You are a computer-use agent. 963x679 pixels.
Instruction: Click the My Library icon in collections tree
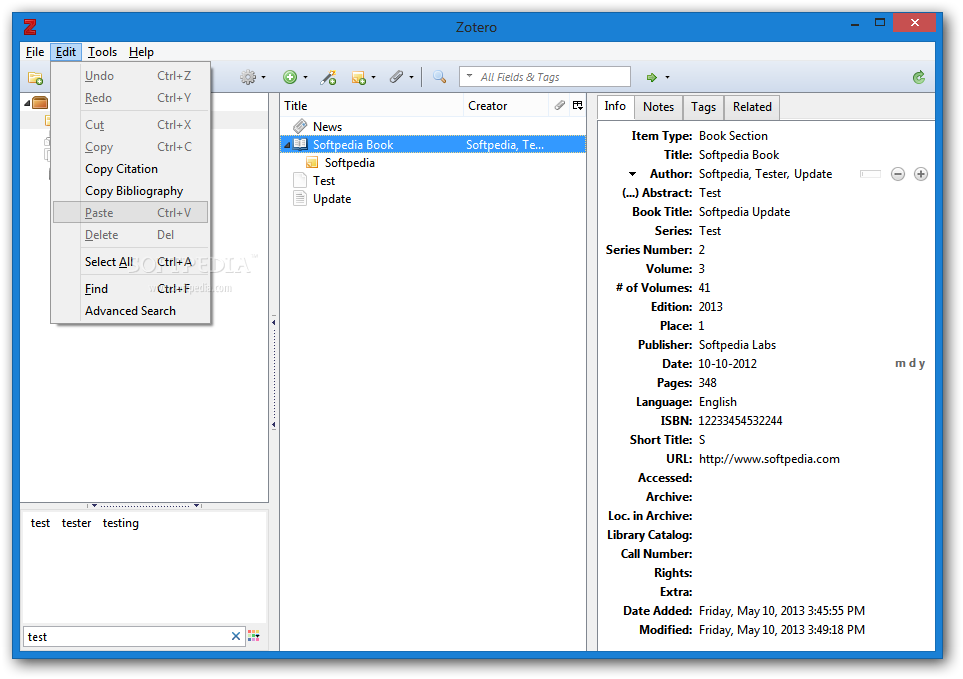click(x=40, y=103)
